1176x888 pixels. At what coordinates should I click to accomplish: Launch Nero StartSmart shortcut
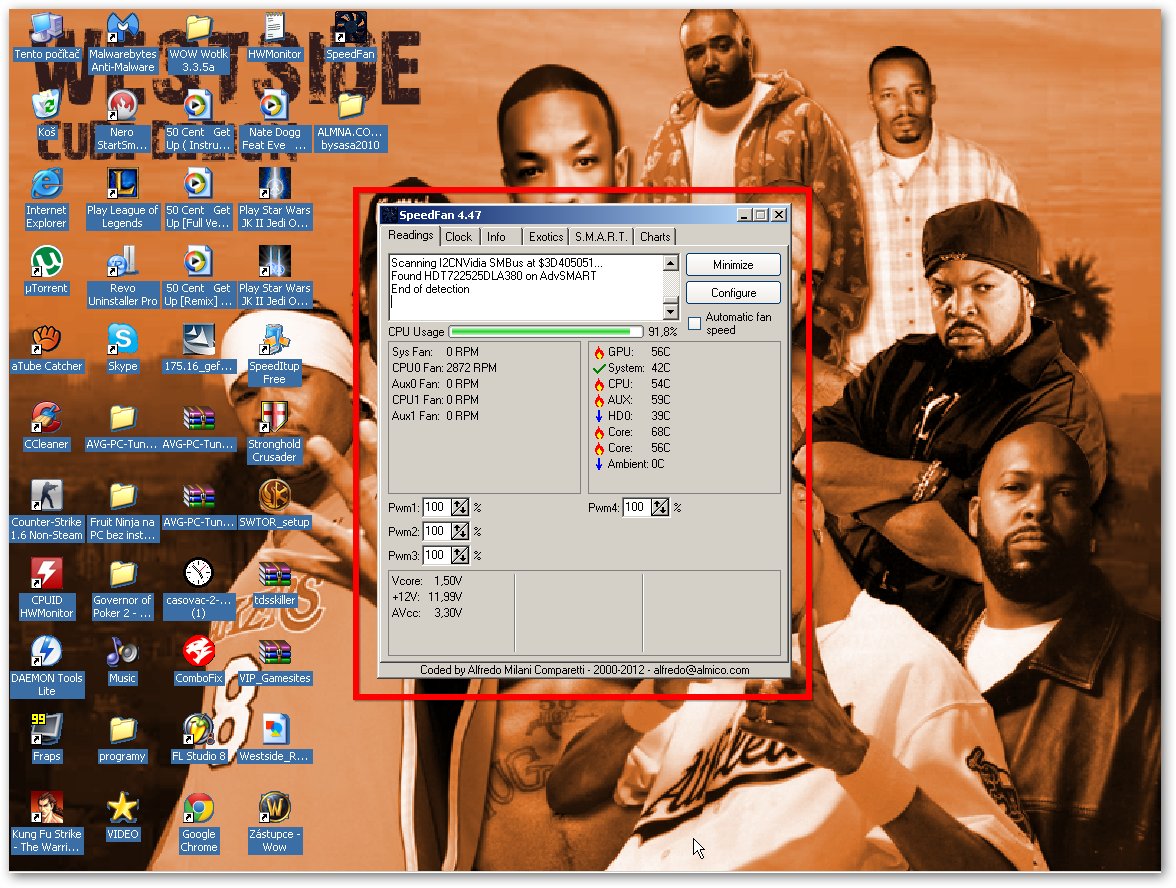(122, 121)
